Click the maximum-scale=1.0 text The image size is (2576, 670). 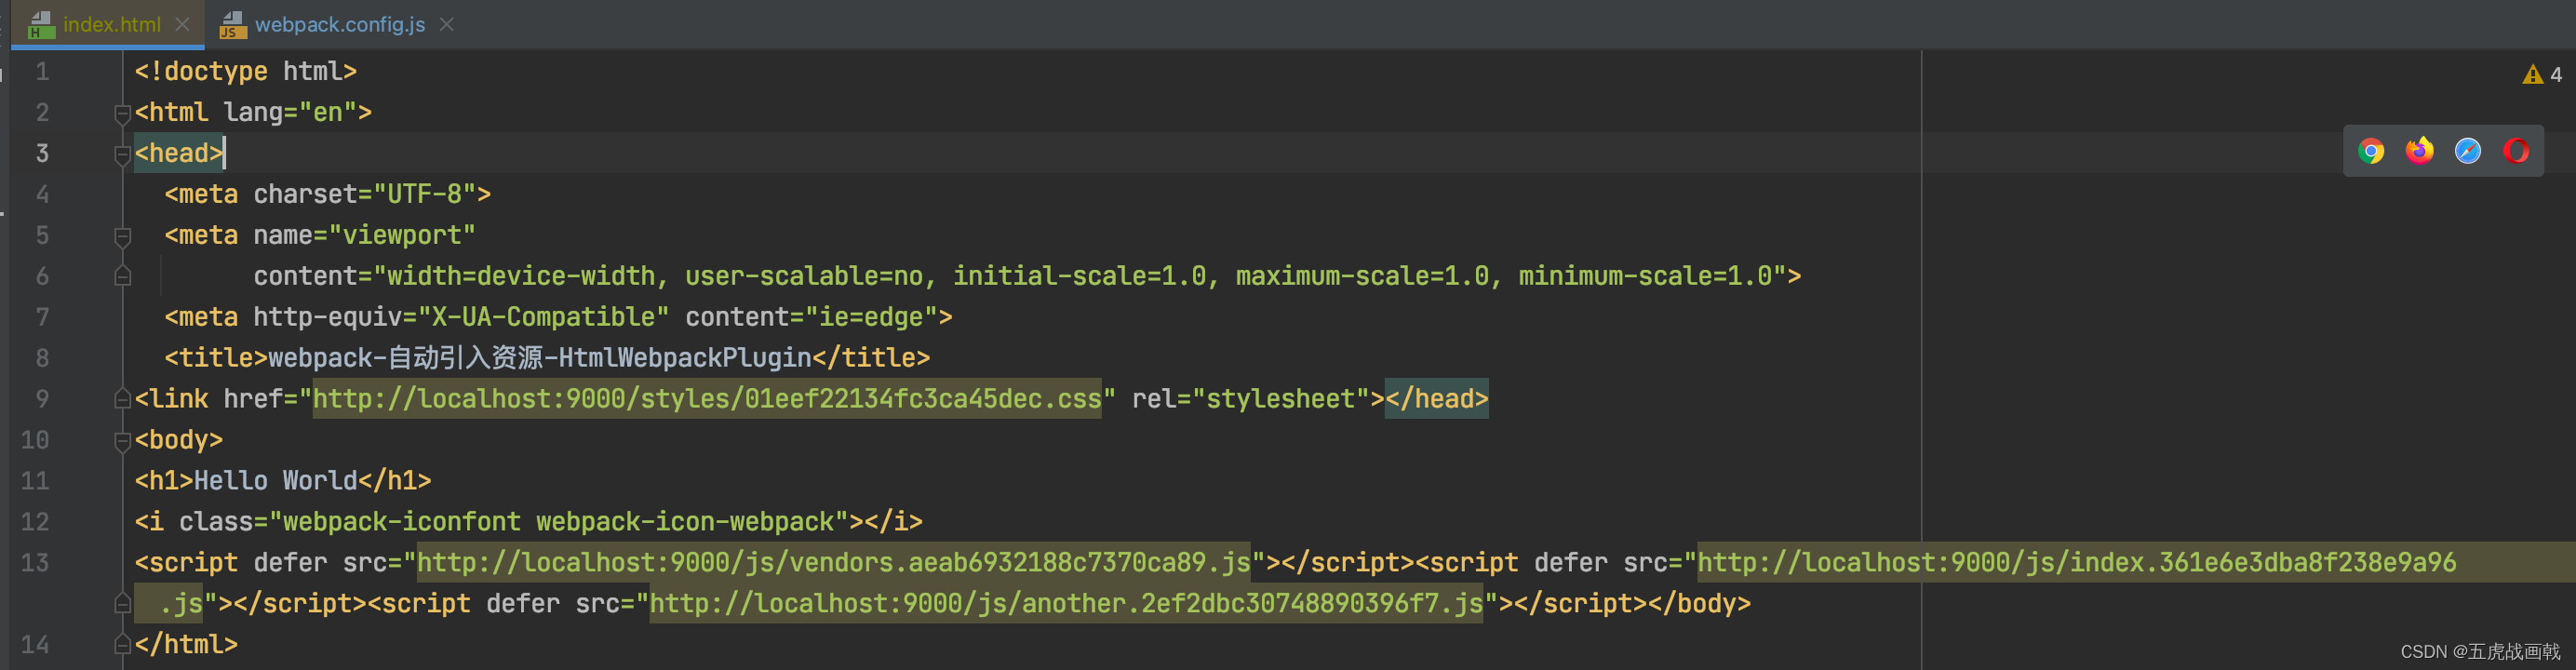pos(1362,276)
